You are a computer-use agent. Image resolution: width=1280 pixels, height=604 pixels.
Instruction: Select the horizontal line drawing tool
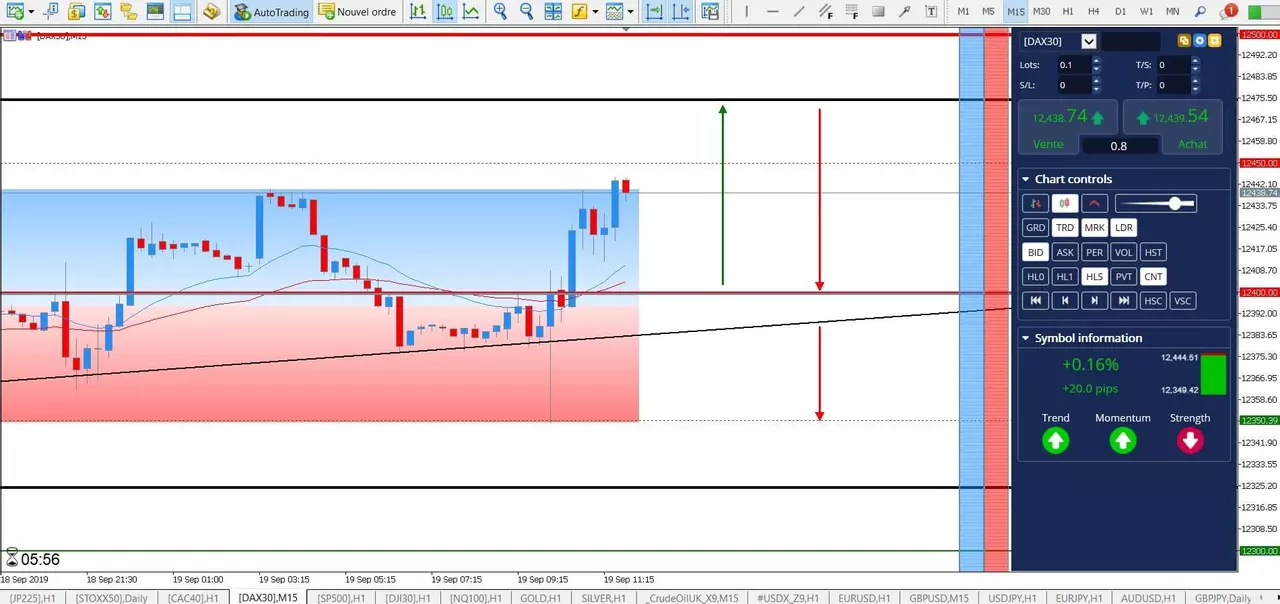tap(772, 12)
